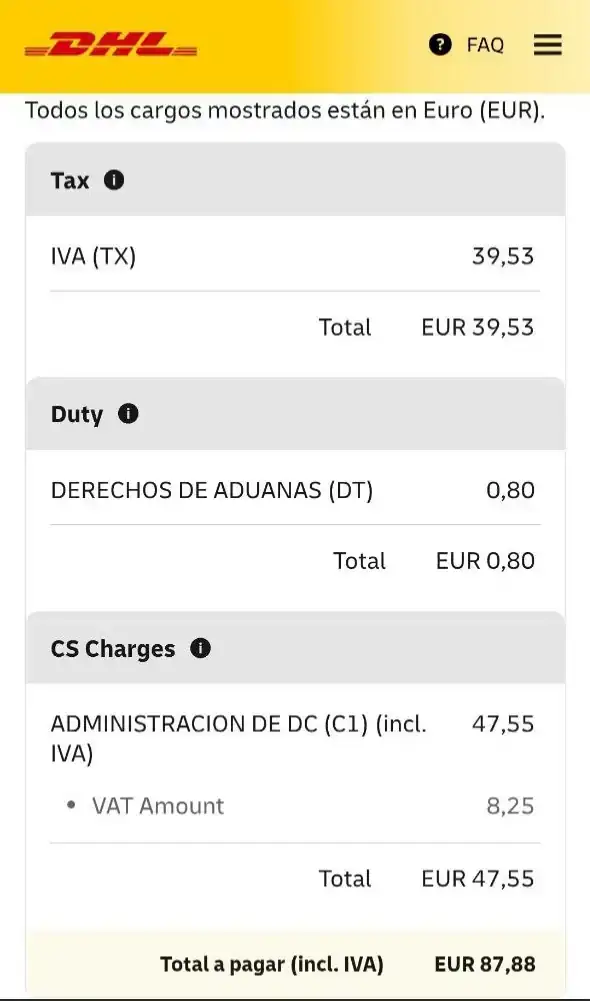Show info for Duty section
The height and width of the screenshot is (1001, 590).
128,414
